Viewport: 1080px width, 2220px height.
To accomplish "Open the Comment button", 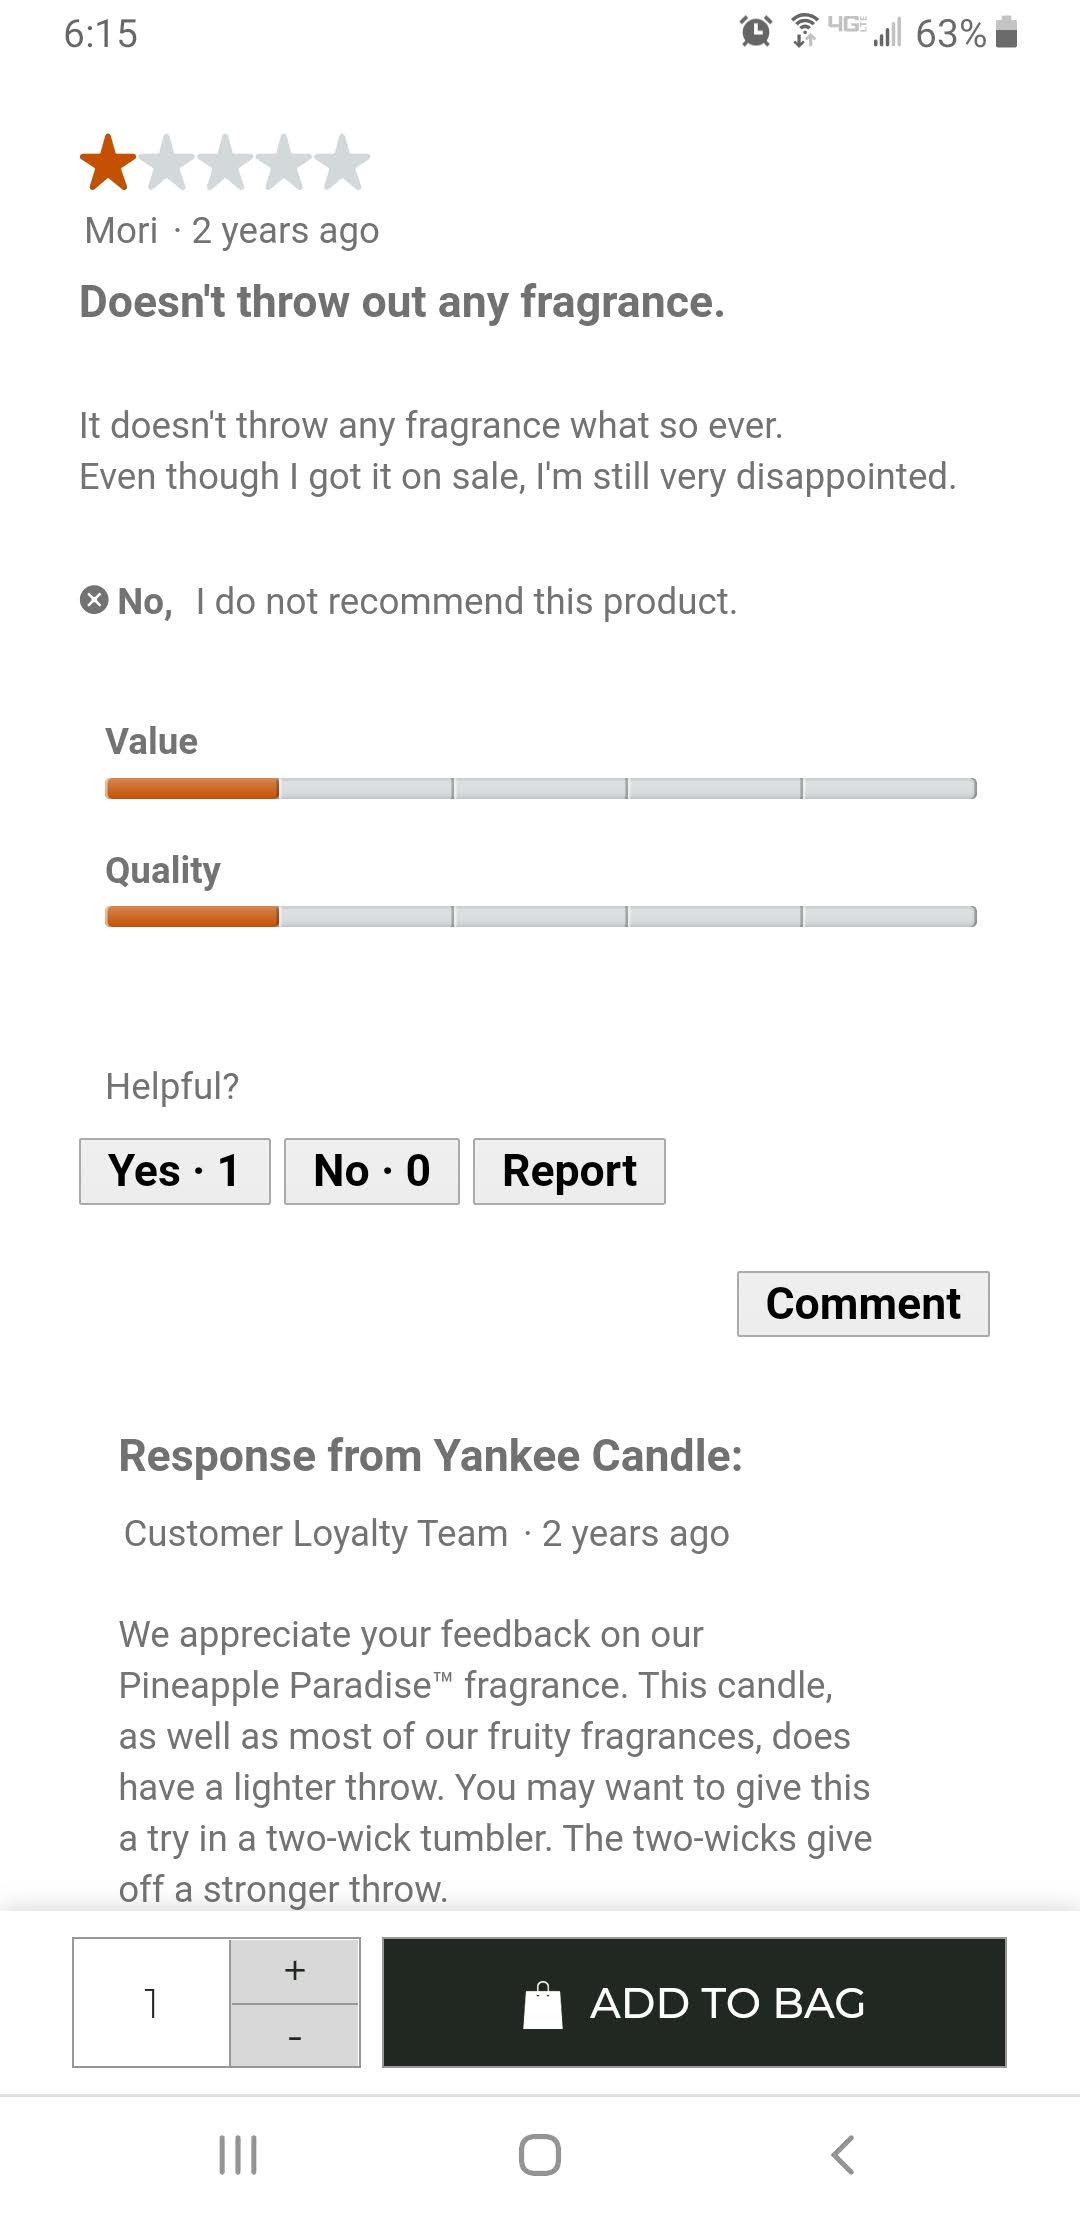I will tap(863, 1304).
